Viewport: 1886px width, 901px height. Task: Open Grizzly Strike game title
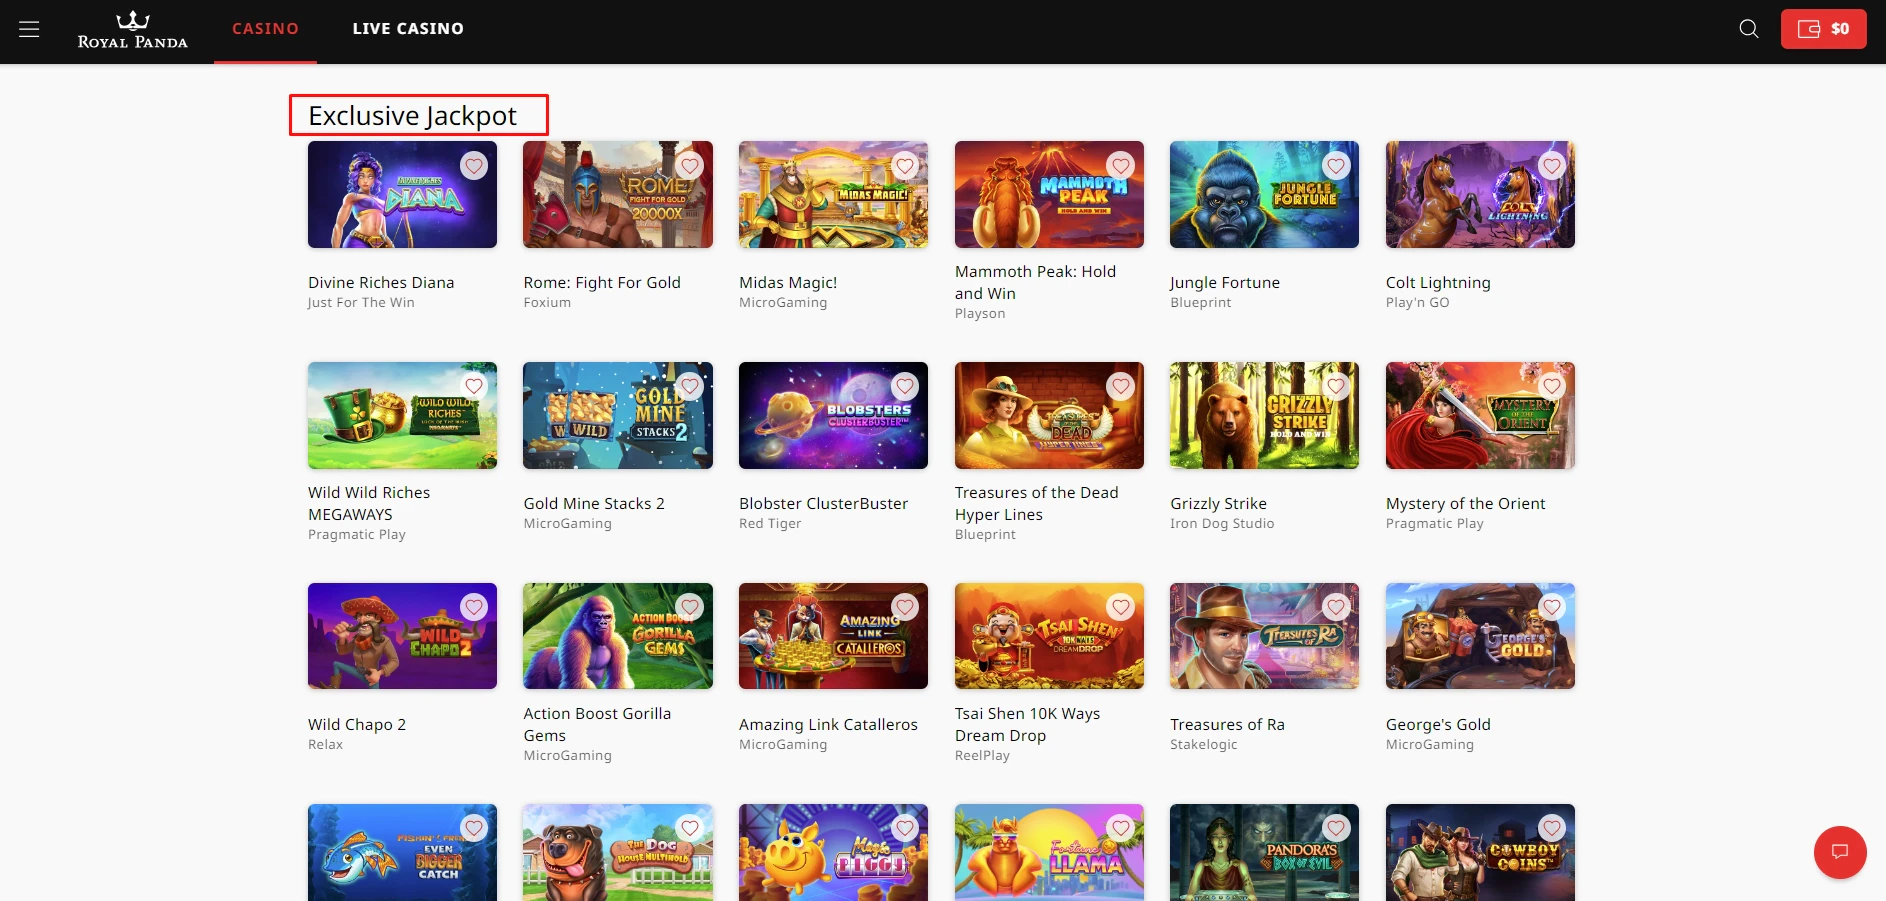click(1218, 503)
